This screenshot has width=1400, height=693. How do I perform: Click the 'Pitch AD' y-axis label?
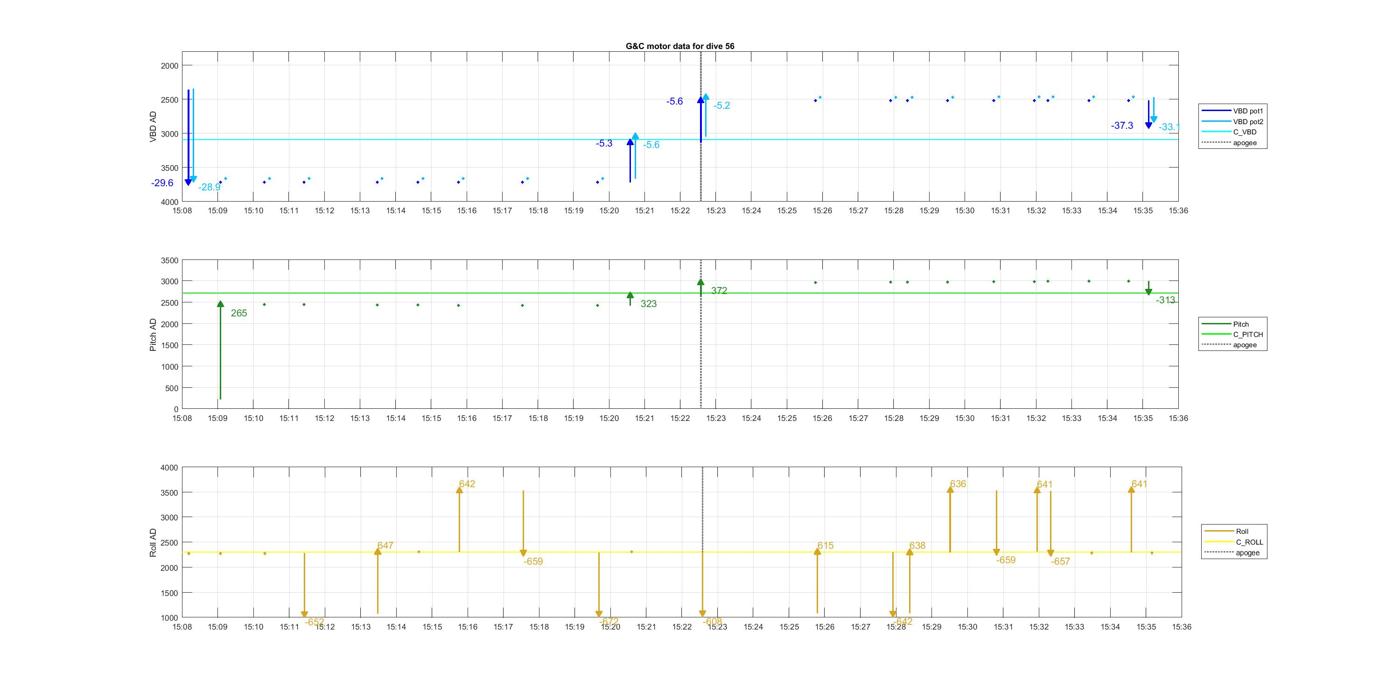coord(153,334)
